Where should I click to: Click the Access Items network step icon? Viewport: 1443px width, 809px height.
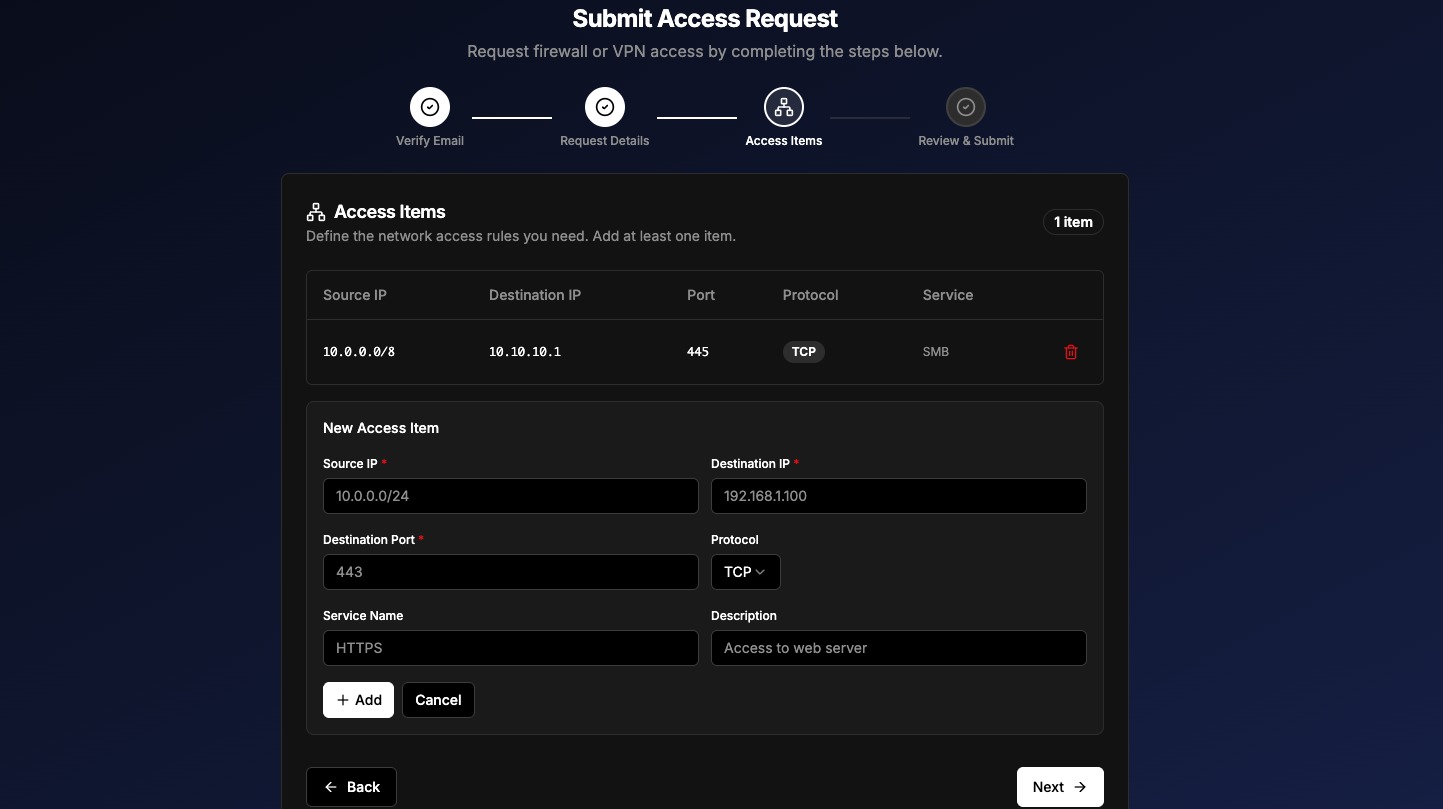coord(784,107)
